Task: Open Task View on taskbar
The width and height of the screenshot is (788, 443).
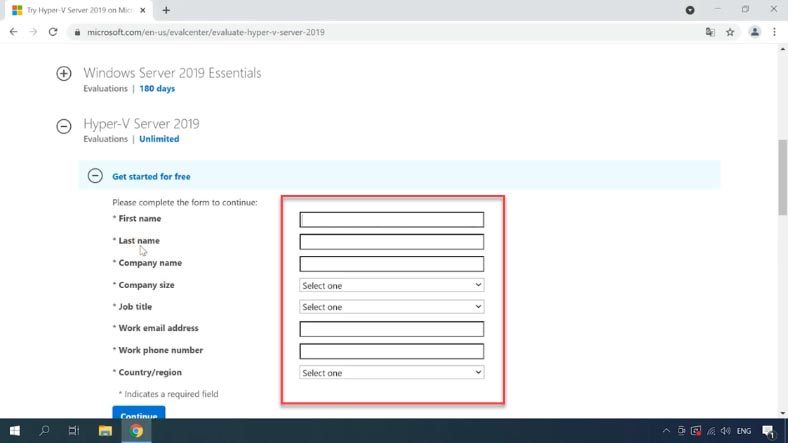Action: click(x=74, y=431)
